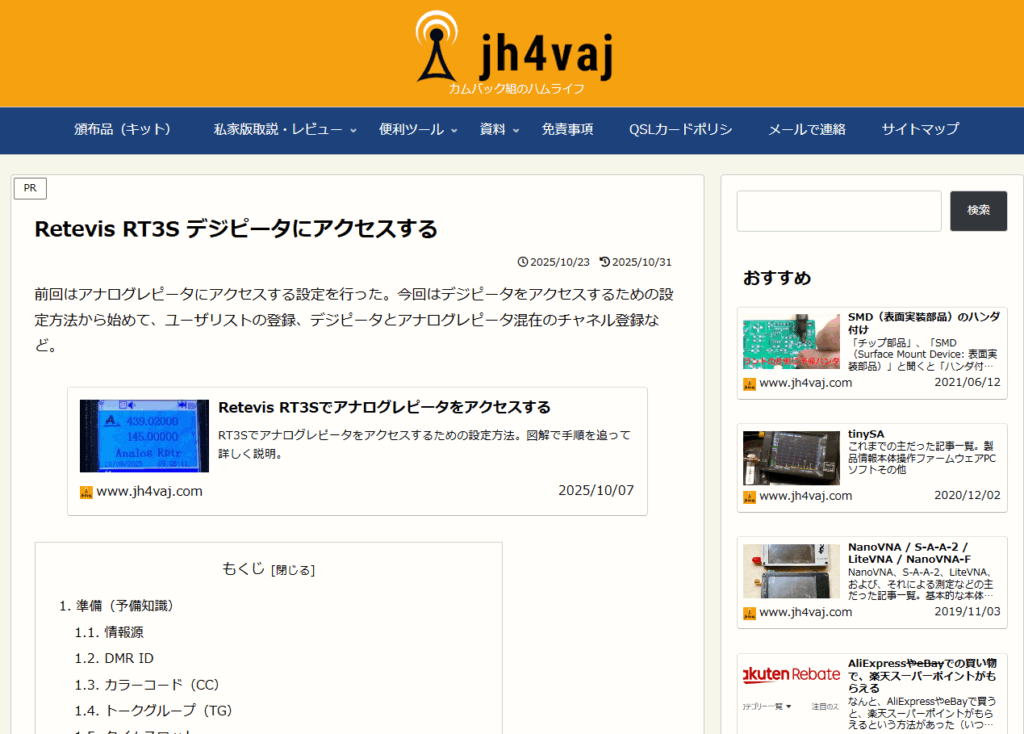Open the 免責事項 menu item
Image resolution: width=1024 pixels, height=734 pixels.
click(568, 130)
